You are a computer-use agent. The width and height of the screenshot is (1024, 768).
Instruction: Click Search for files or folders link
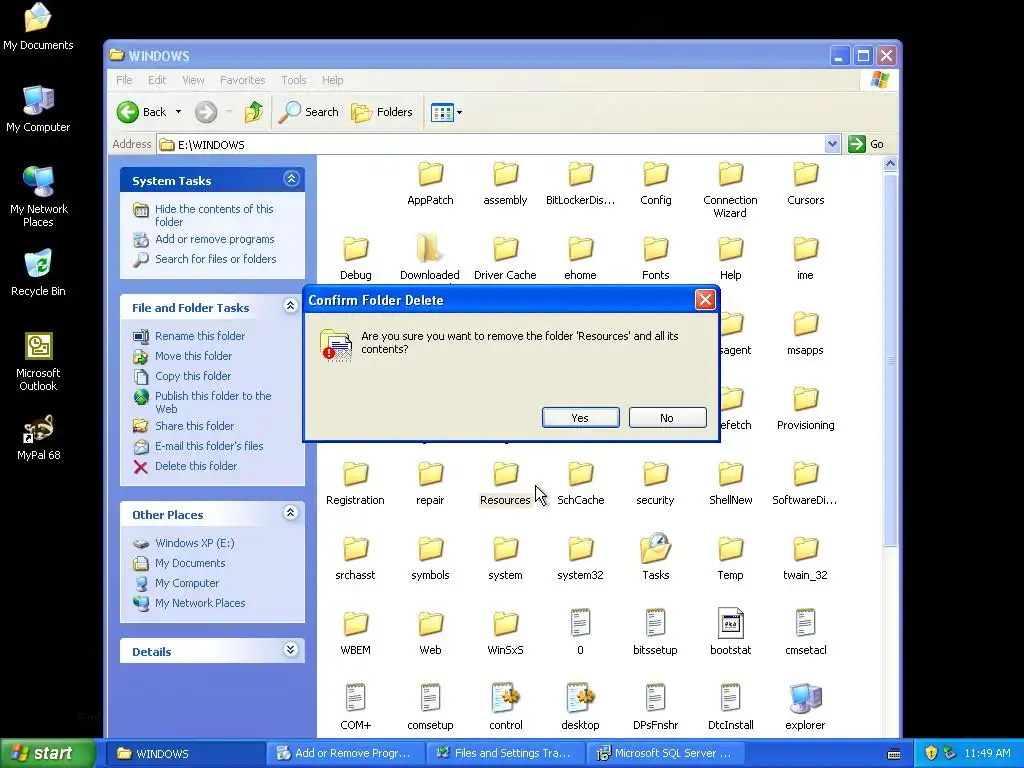(x=216, y=259)
